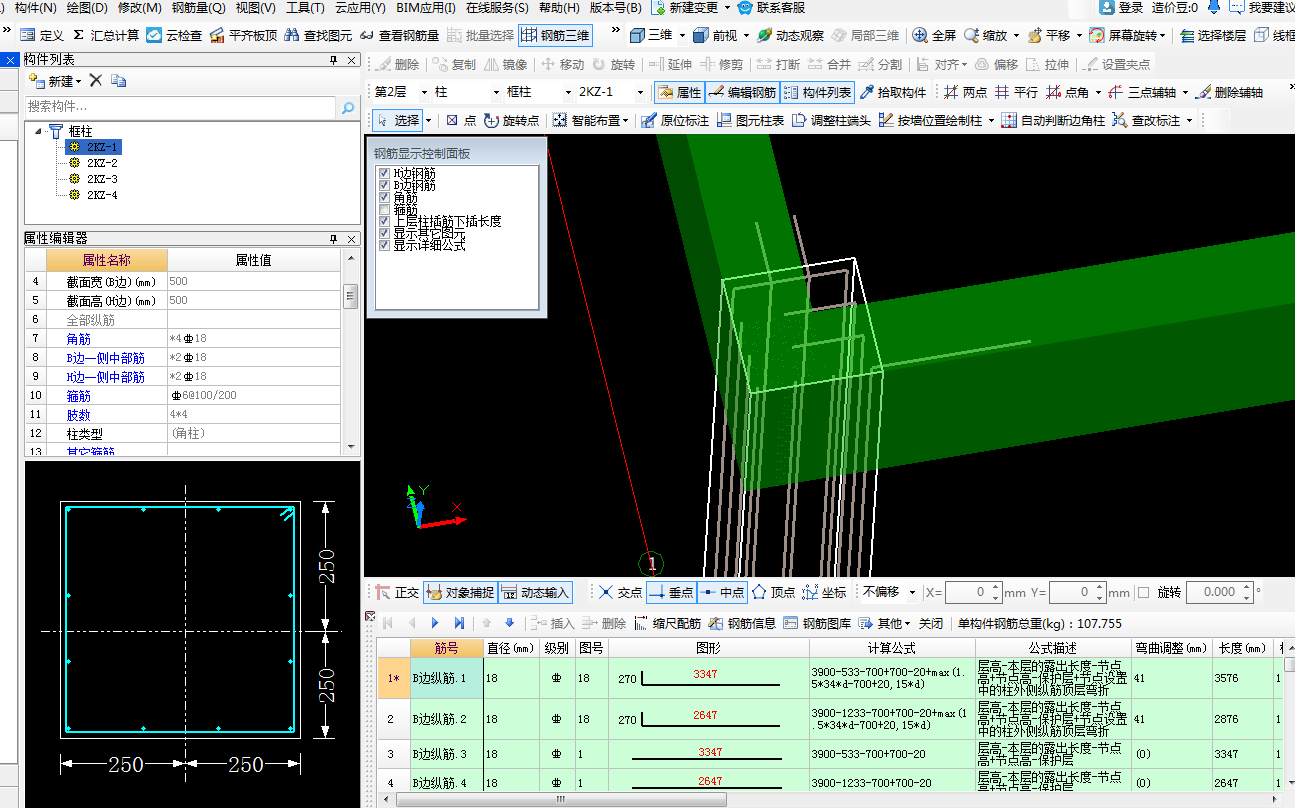Toggle 上层柱插筋下插长度 checkbox

[384, 221]
